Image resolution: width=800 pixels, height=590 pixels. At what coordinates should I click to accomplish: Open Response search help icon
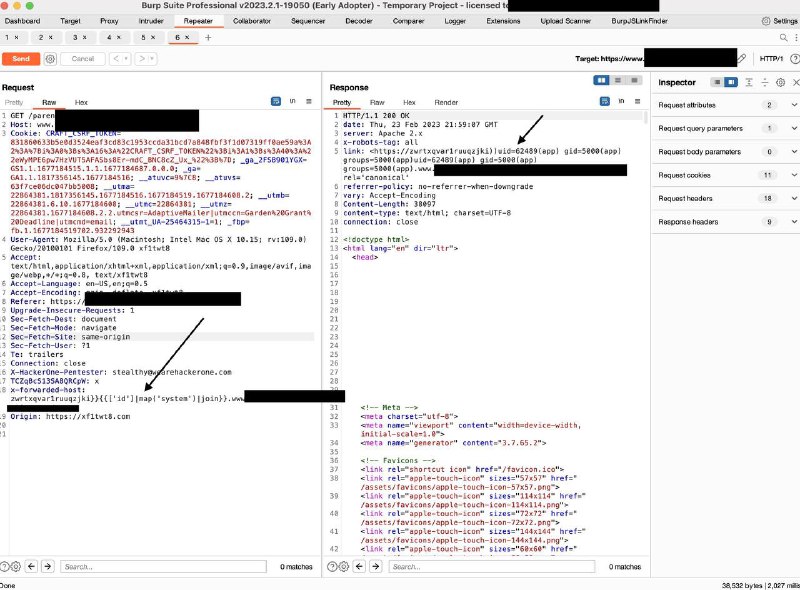pyautogui.click(x=332, y=567)
